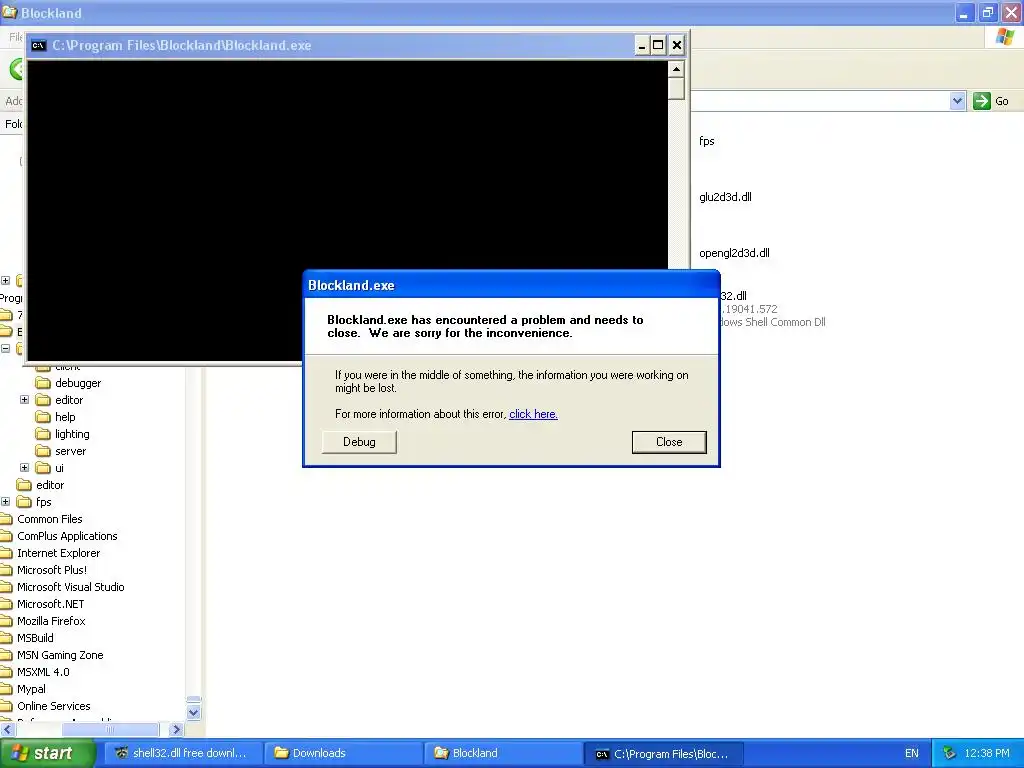This screenshot has width=1024, height=768.
Task: Click console window system menu icon
Action: click(x=39, y=45)
